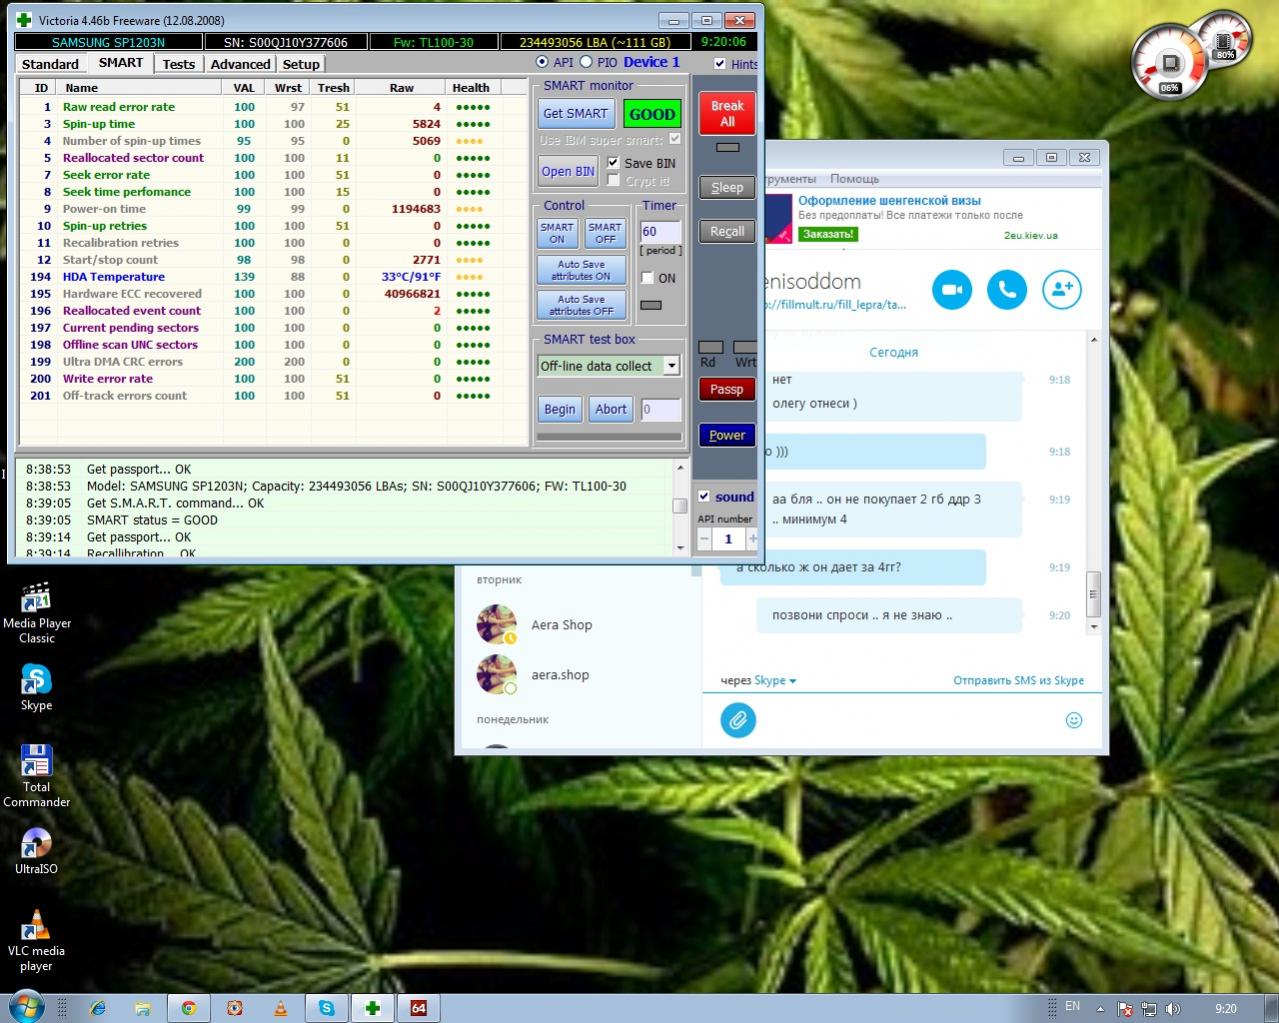
Task: Switch to the Setup tab
Action: tap(301, 64)
